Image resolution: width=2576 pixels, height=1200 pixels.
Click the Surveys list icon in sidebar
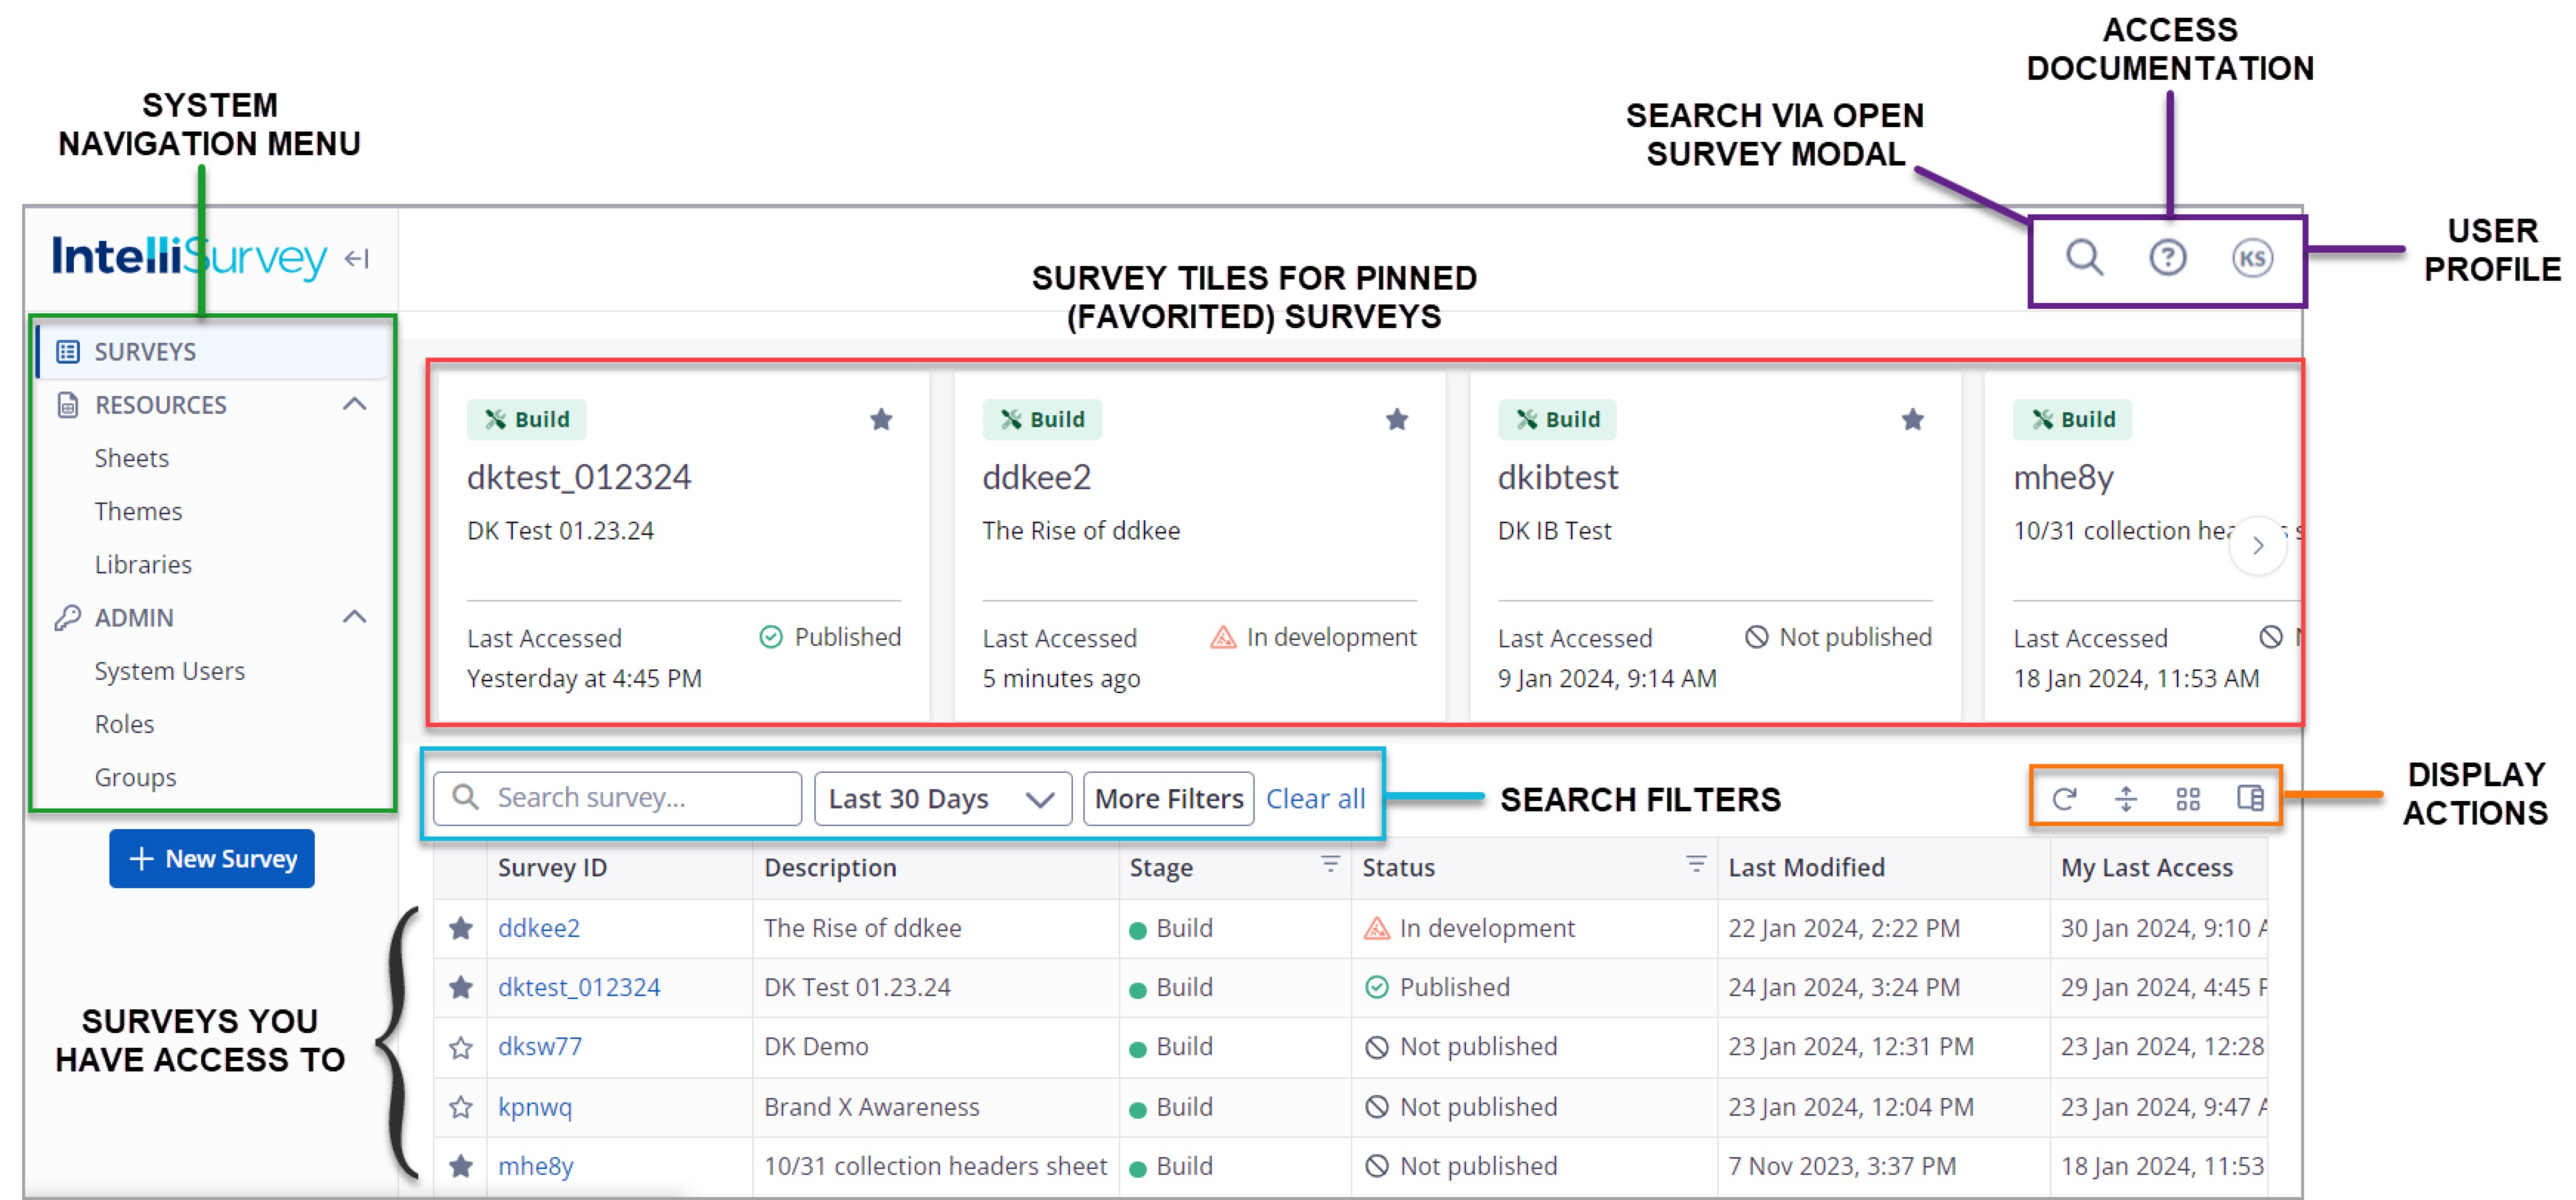(x=68, y=352)
